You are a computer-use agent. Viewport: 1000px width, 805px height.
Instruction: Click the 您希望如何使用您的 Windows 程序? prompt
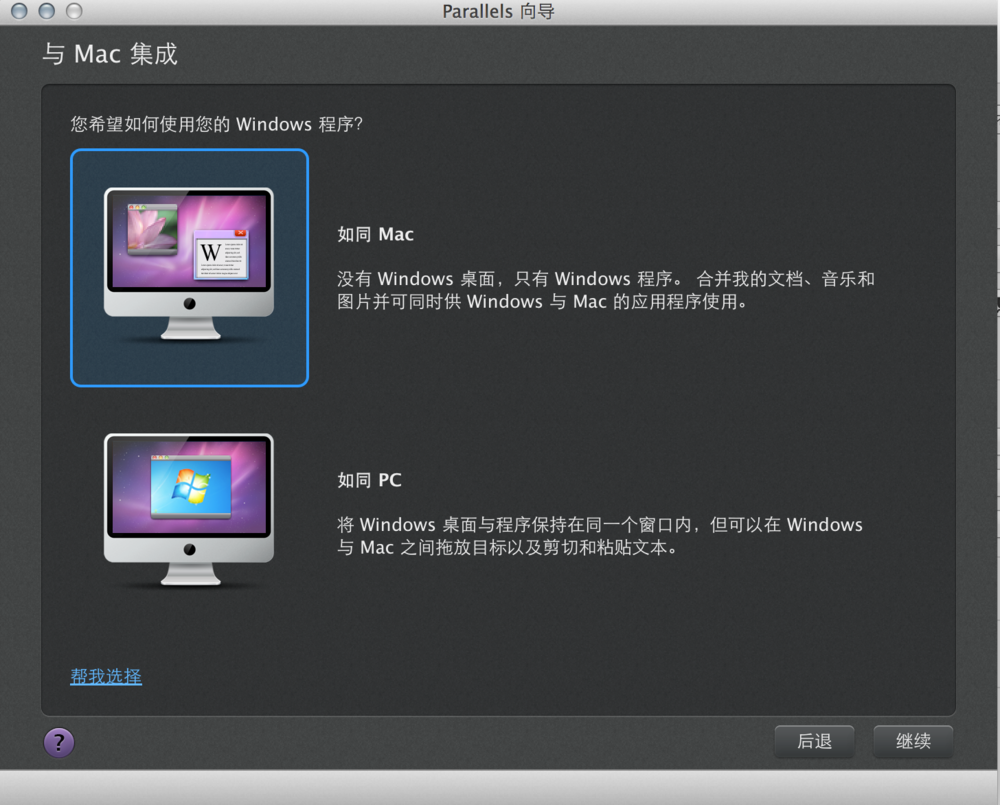click(216, 124)
